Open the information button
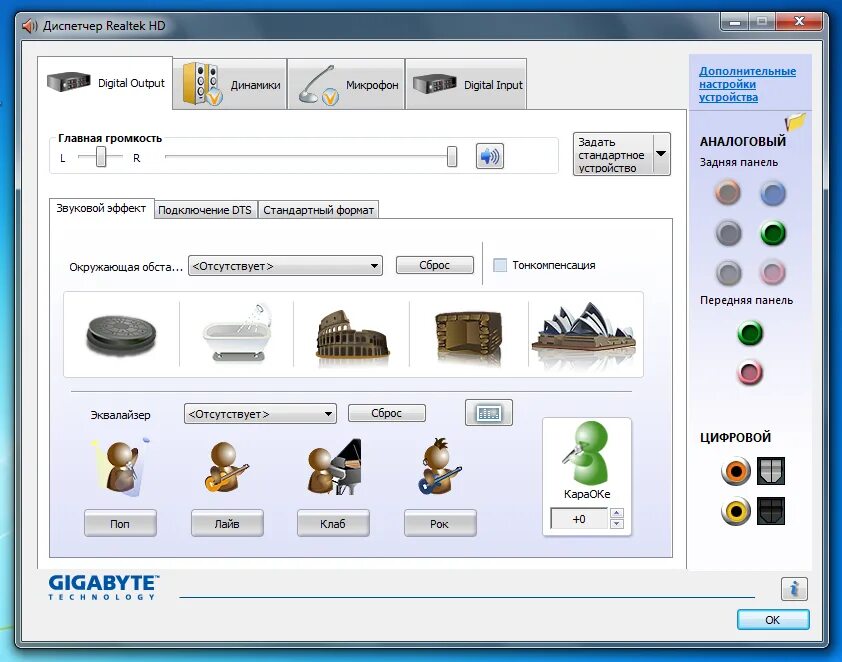Image resolution: width=842 pixels, height=662 pixels. pos(794,589)
